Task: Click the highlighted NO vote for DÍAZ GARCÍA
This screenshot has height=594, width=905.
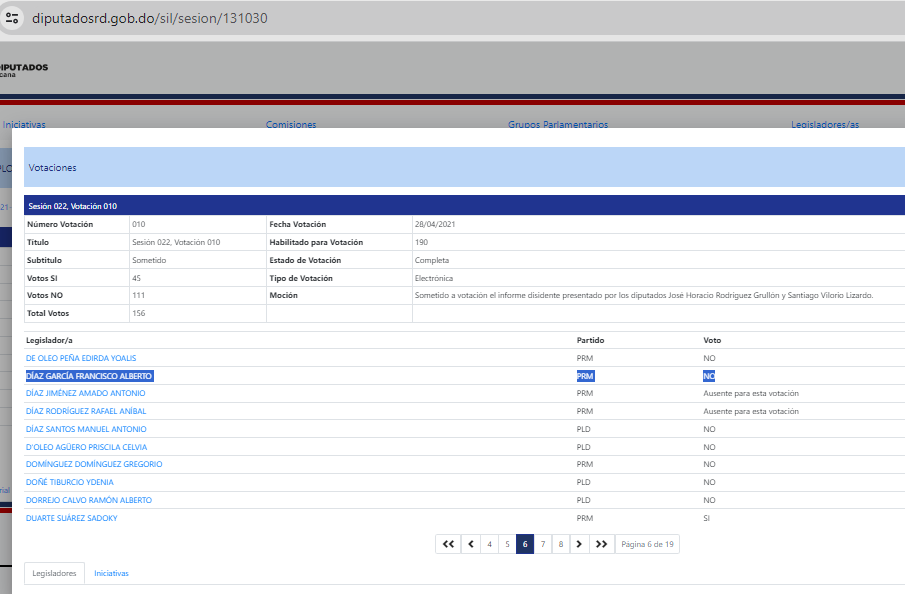Action: pos(709,376)
